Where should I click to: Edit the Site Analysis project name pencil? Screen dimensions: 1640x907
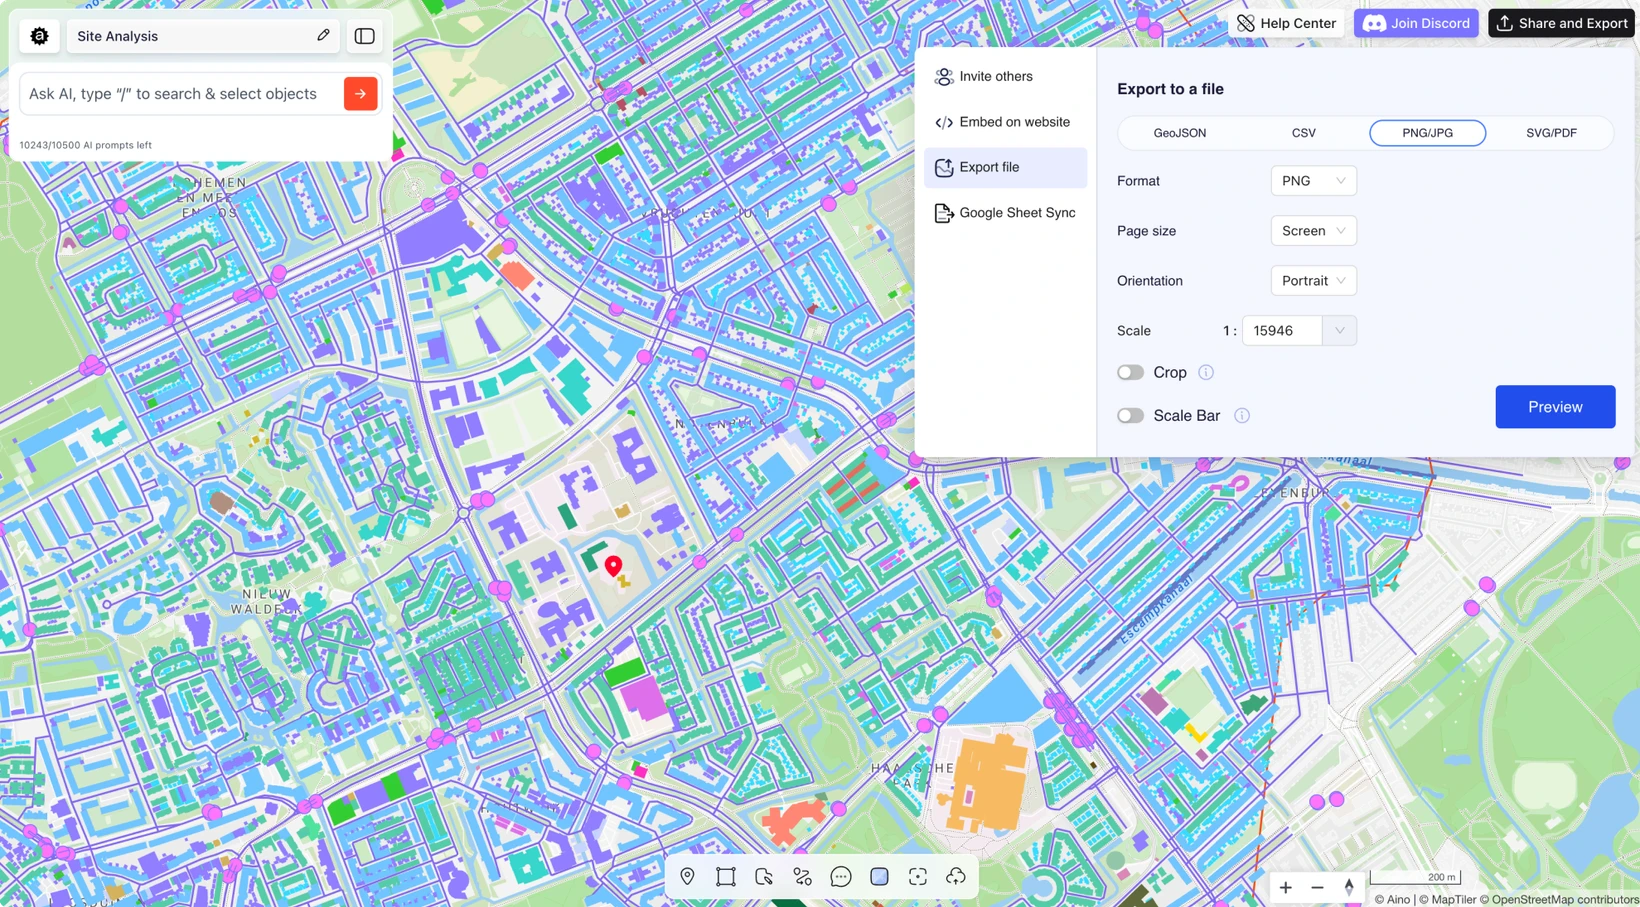[323, 35]
